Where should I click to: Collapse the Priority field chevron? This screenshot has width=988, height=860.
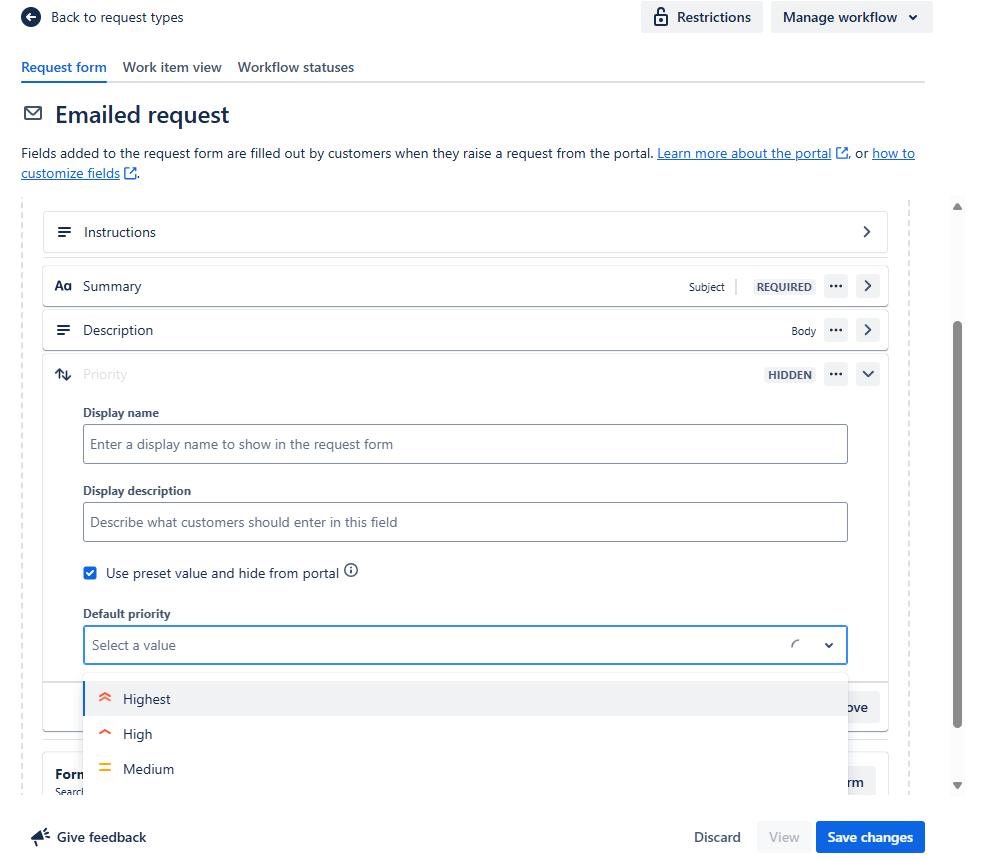click(x=868, y=374)
